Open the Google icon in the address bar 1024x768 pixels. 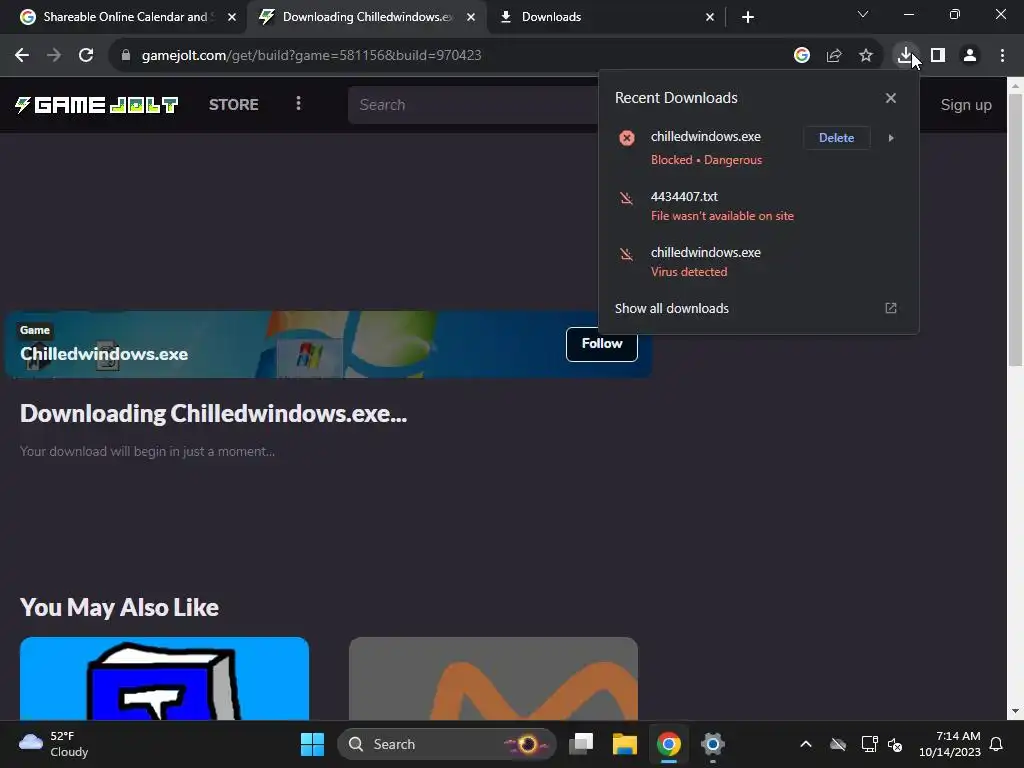pyautogui.click(x=802, y=56)
